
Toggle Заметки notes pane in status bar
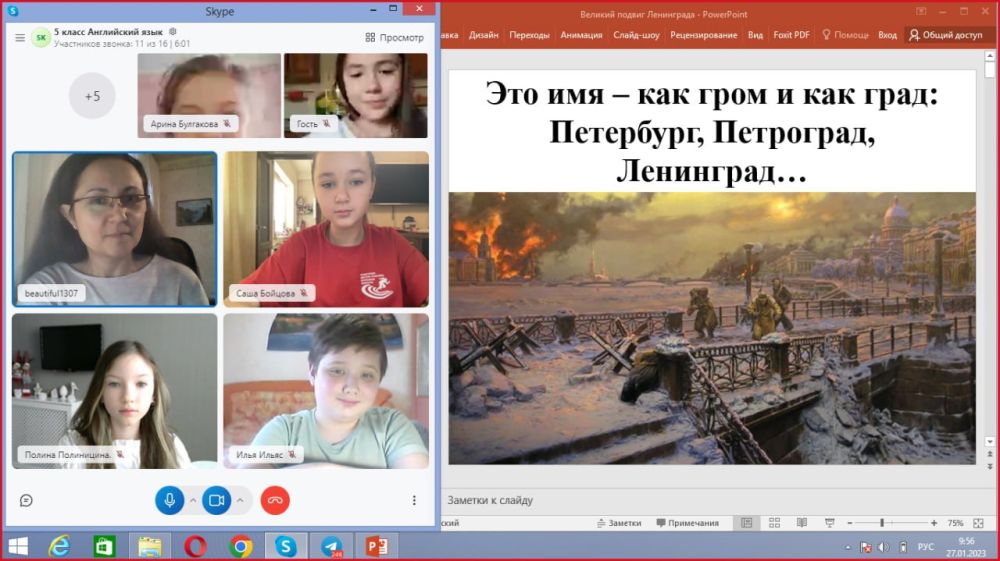619,523
